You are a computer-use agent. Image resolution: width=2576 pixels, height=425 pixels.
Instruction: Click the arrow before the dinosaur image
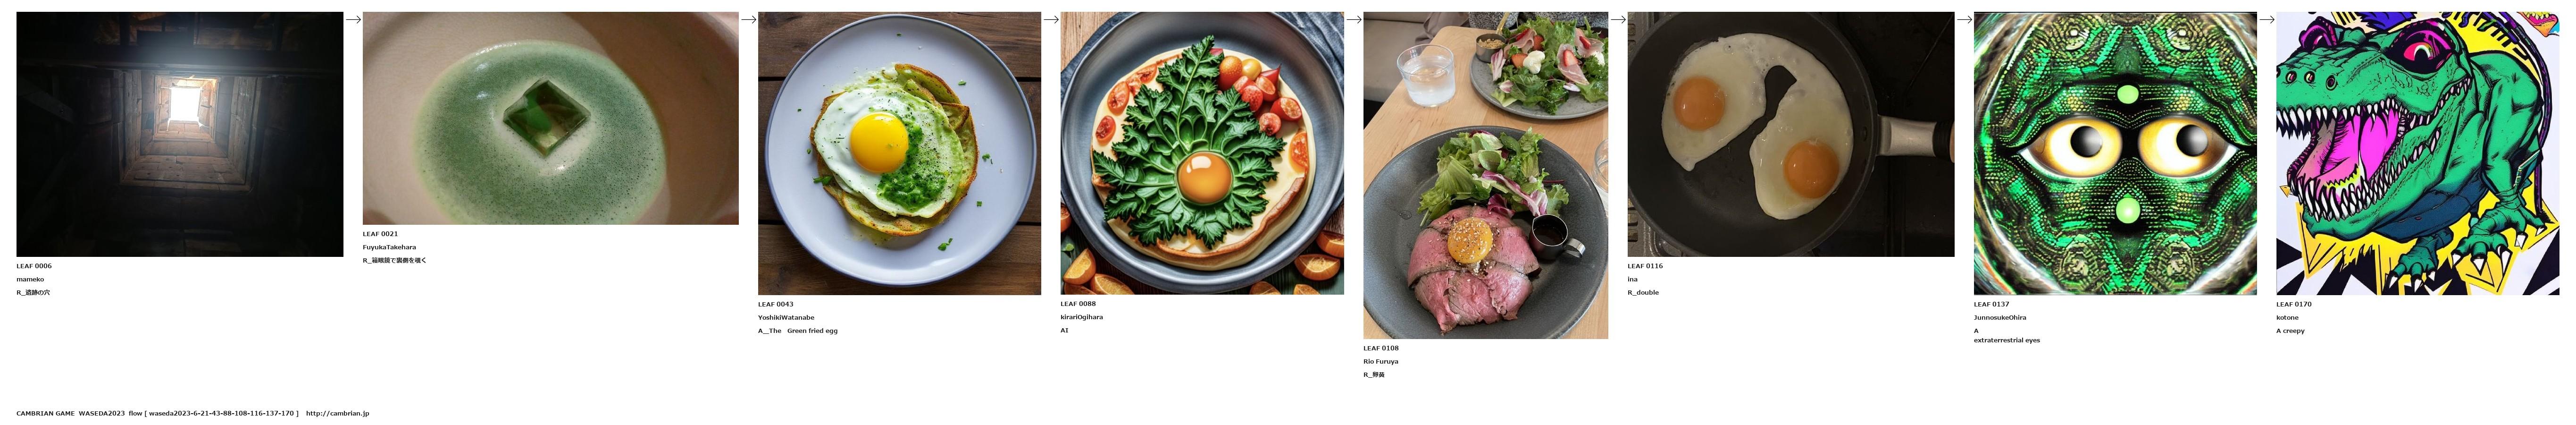pos(2267,19)
